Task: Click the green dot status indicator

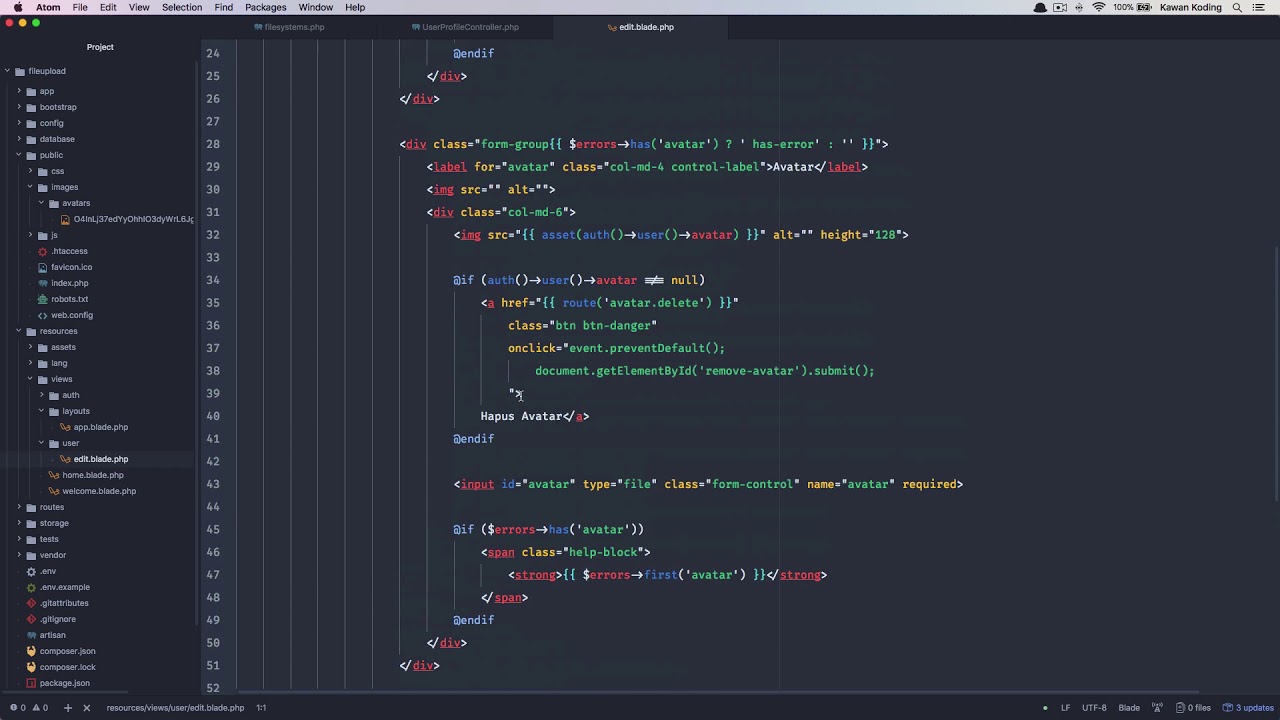Action: (x=1045, y=708)
